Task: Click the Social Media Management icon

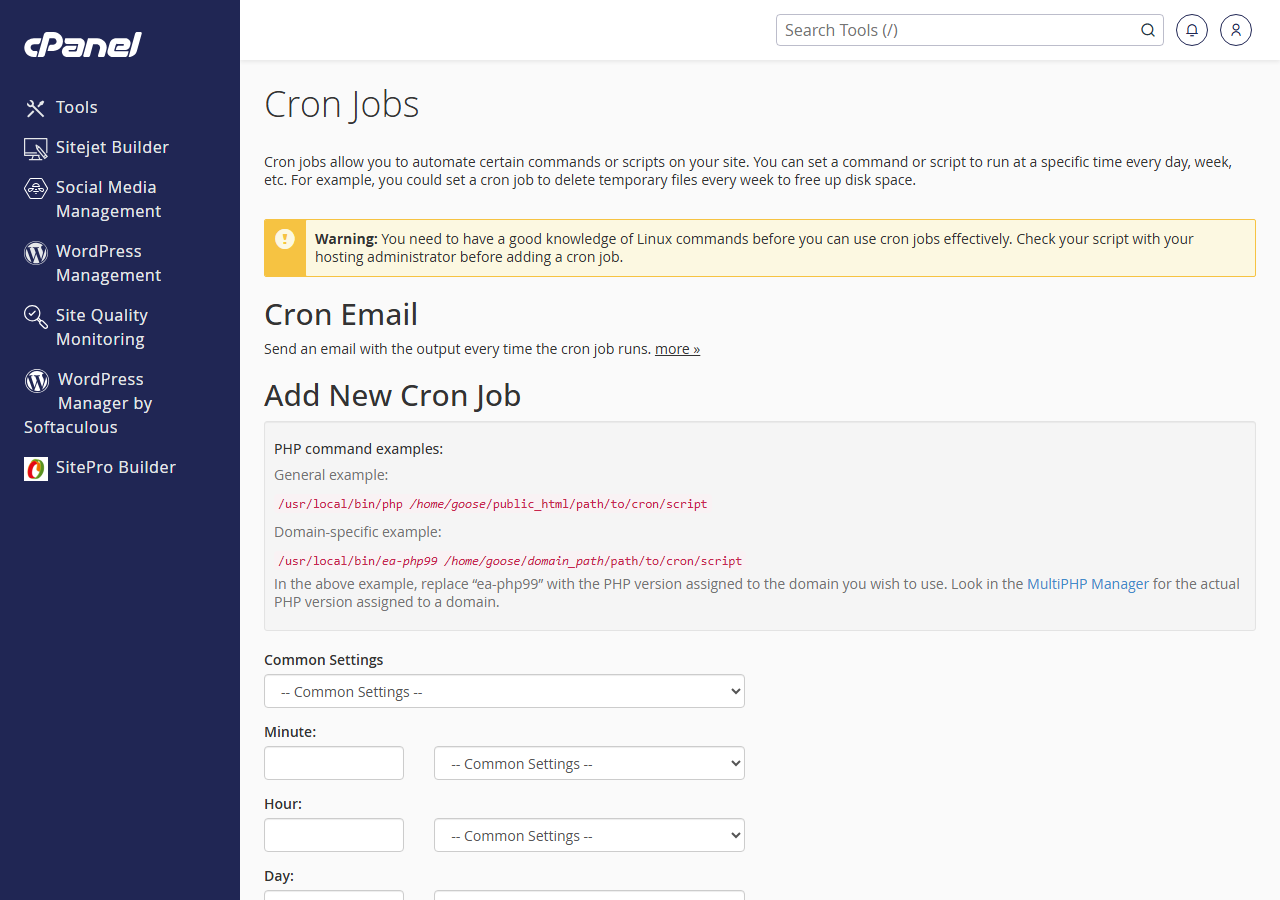Action: 36,188
